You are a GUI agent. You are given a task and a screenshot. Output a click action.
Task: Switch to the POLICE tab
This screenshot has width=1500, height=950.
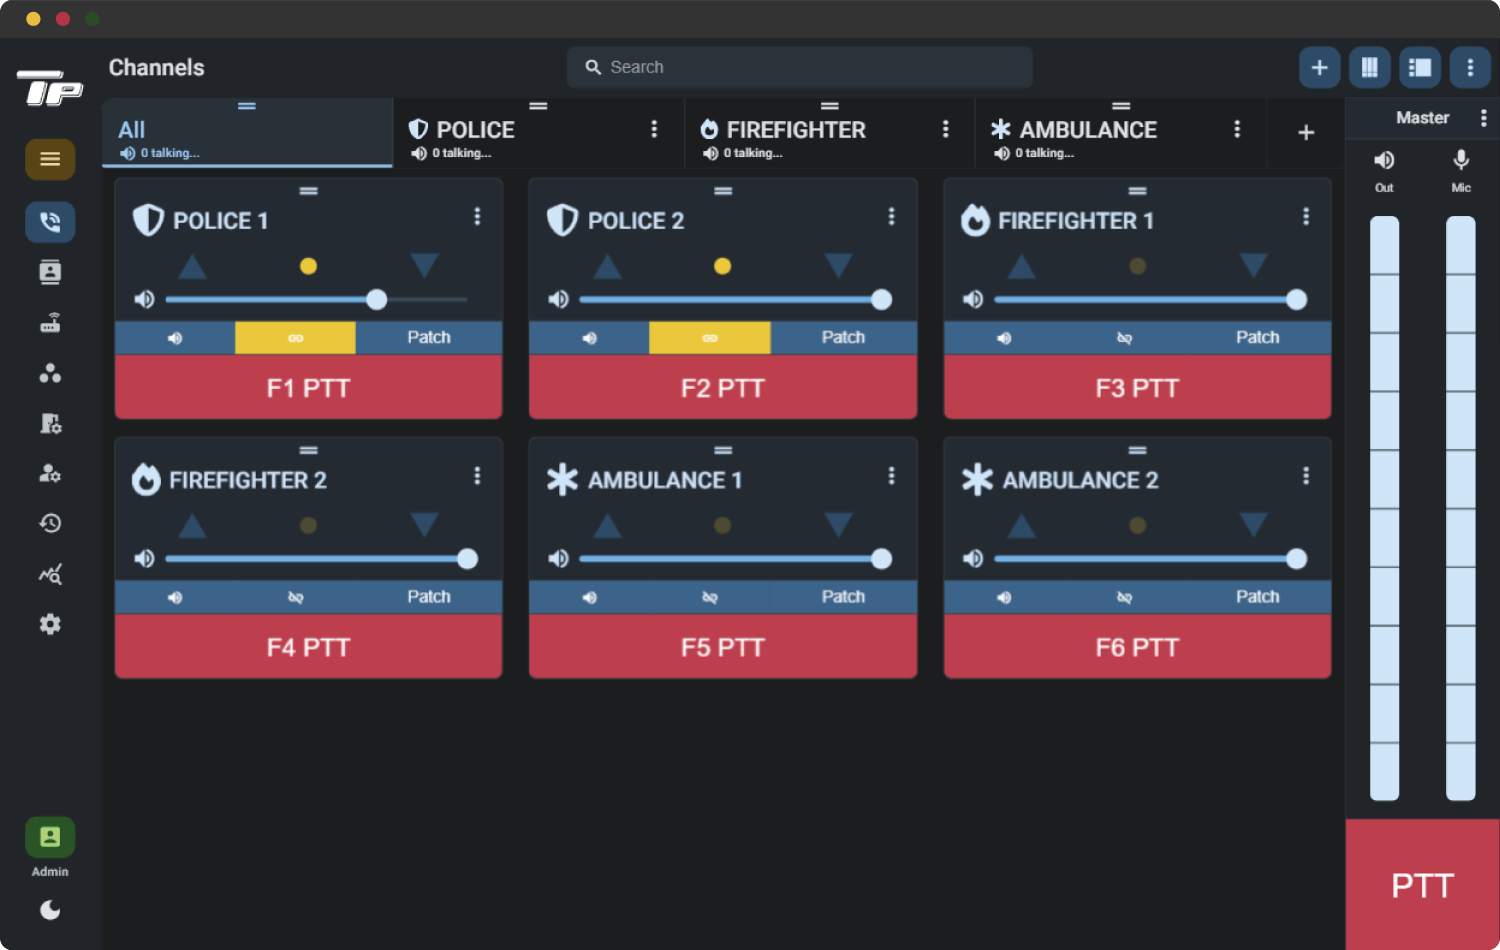point(475,129)
